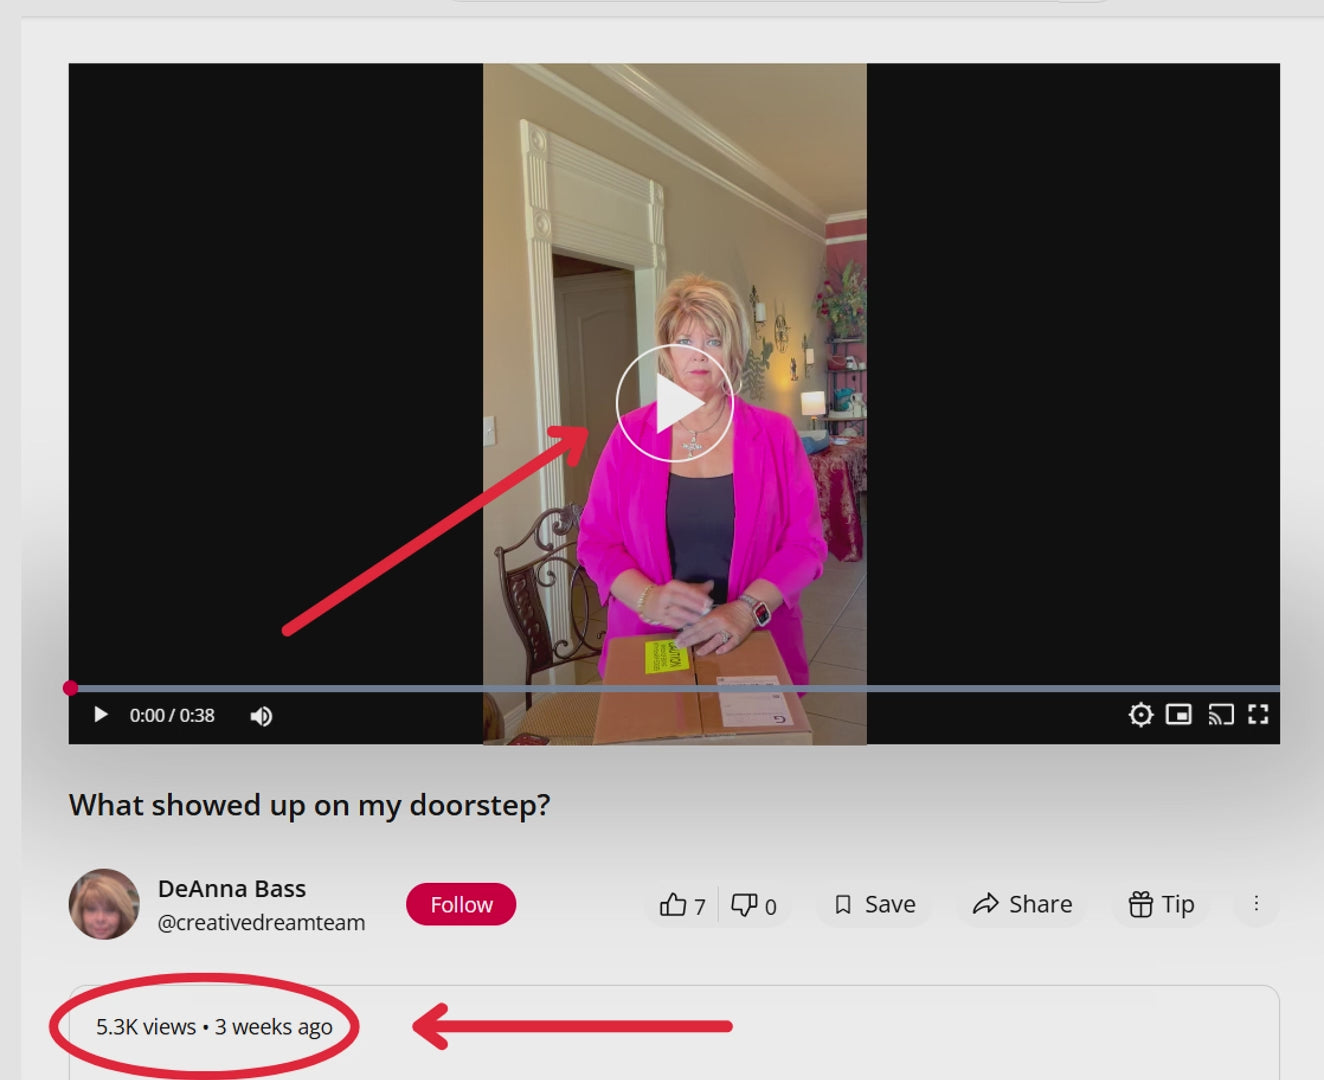Open the three-dot more options menu

click(x=1256, y=904)
